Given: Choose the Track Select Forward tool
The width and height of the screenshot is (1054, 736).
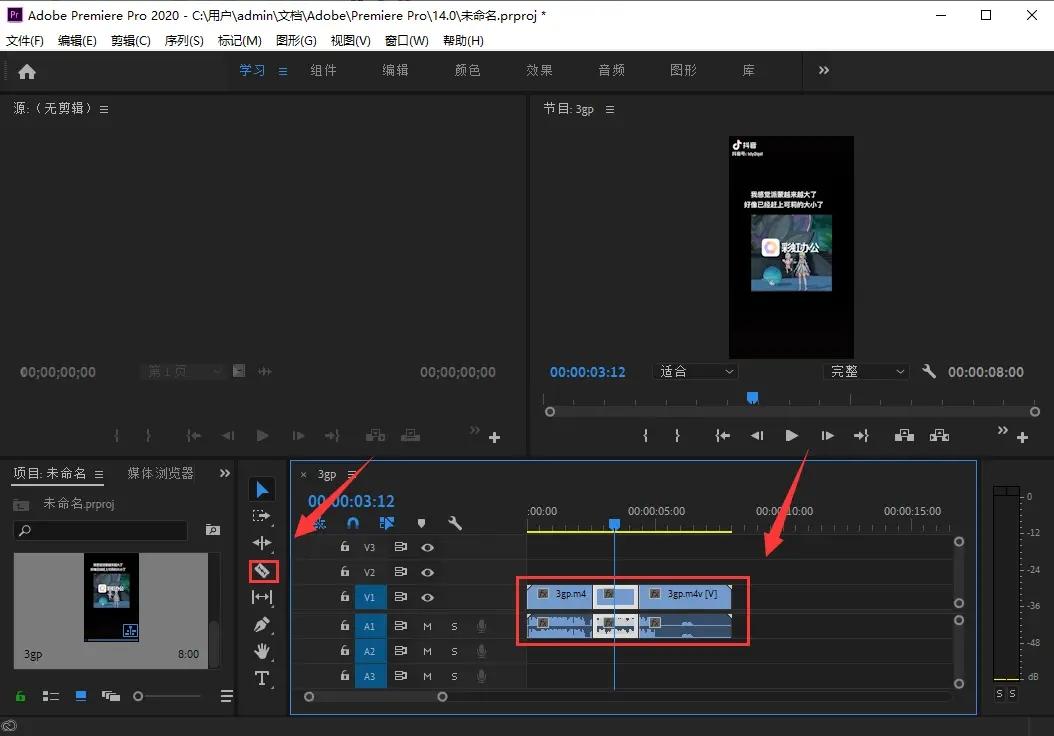Looking at the screenshot, I should tap(262, 516).
